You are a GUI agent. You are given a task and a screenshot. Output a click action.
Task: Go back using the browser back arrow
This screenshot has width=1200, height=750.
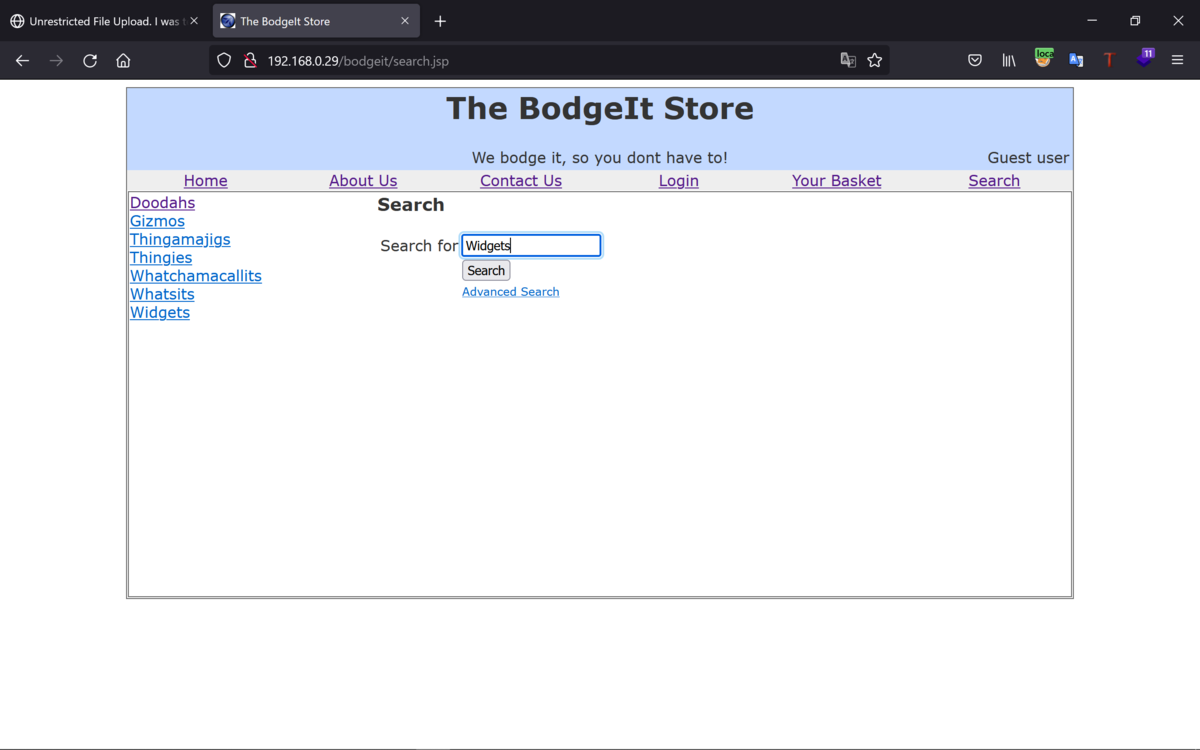pos(22,61)
